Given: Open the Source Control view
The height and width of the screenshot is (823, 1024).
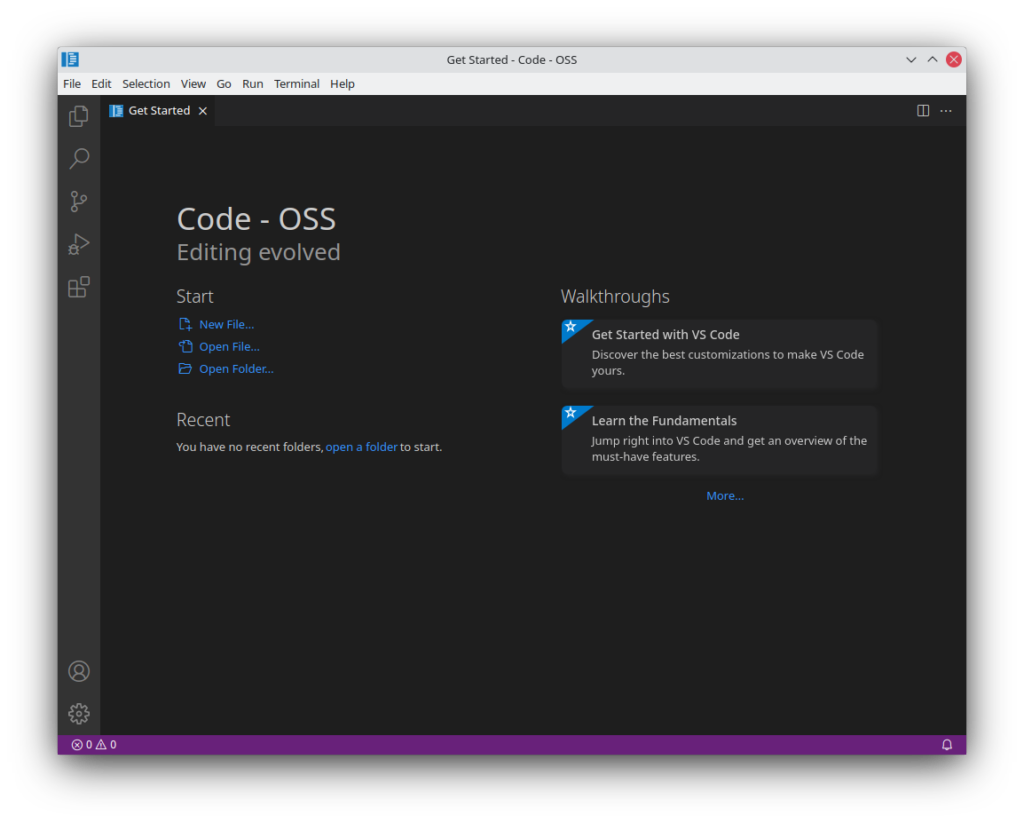Looking at the screenshot, I should pos(79,201).
